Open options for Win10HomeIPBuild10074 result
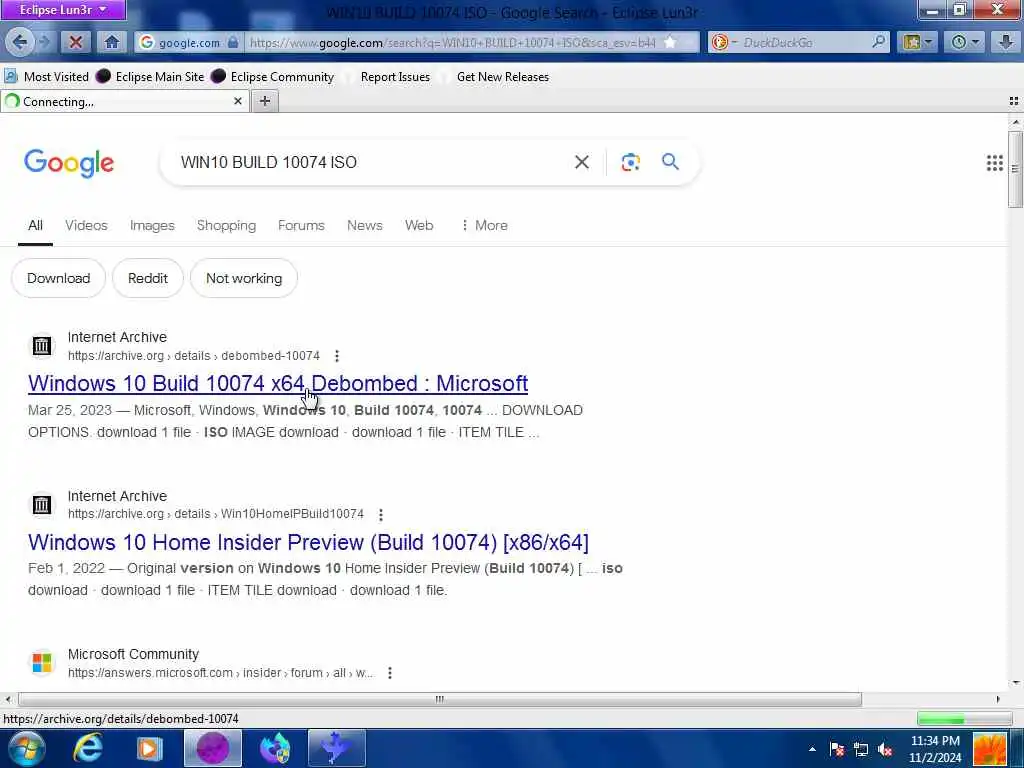 381,515
